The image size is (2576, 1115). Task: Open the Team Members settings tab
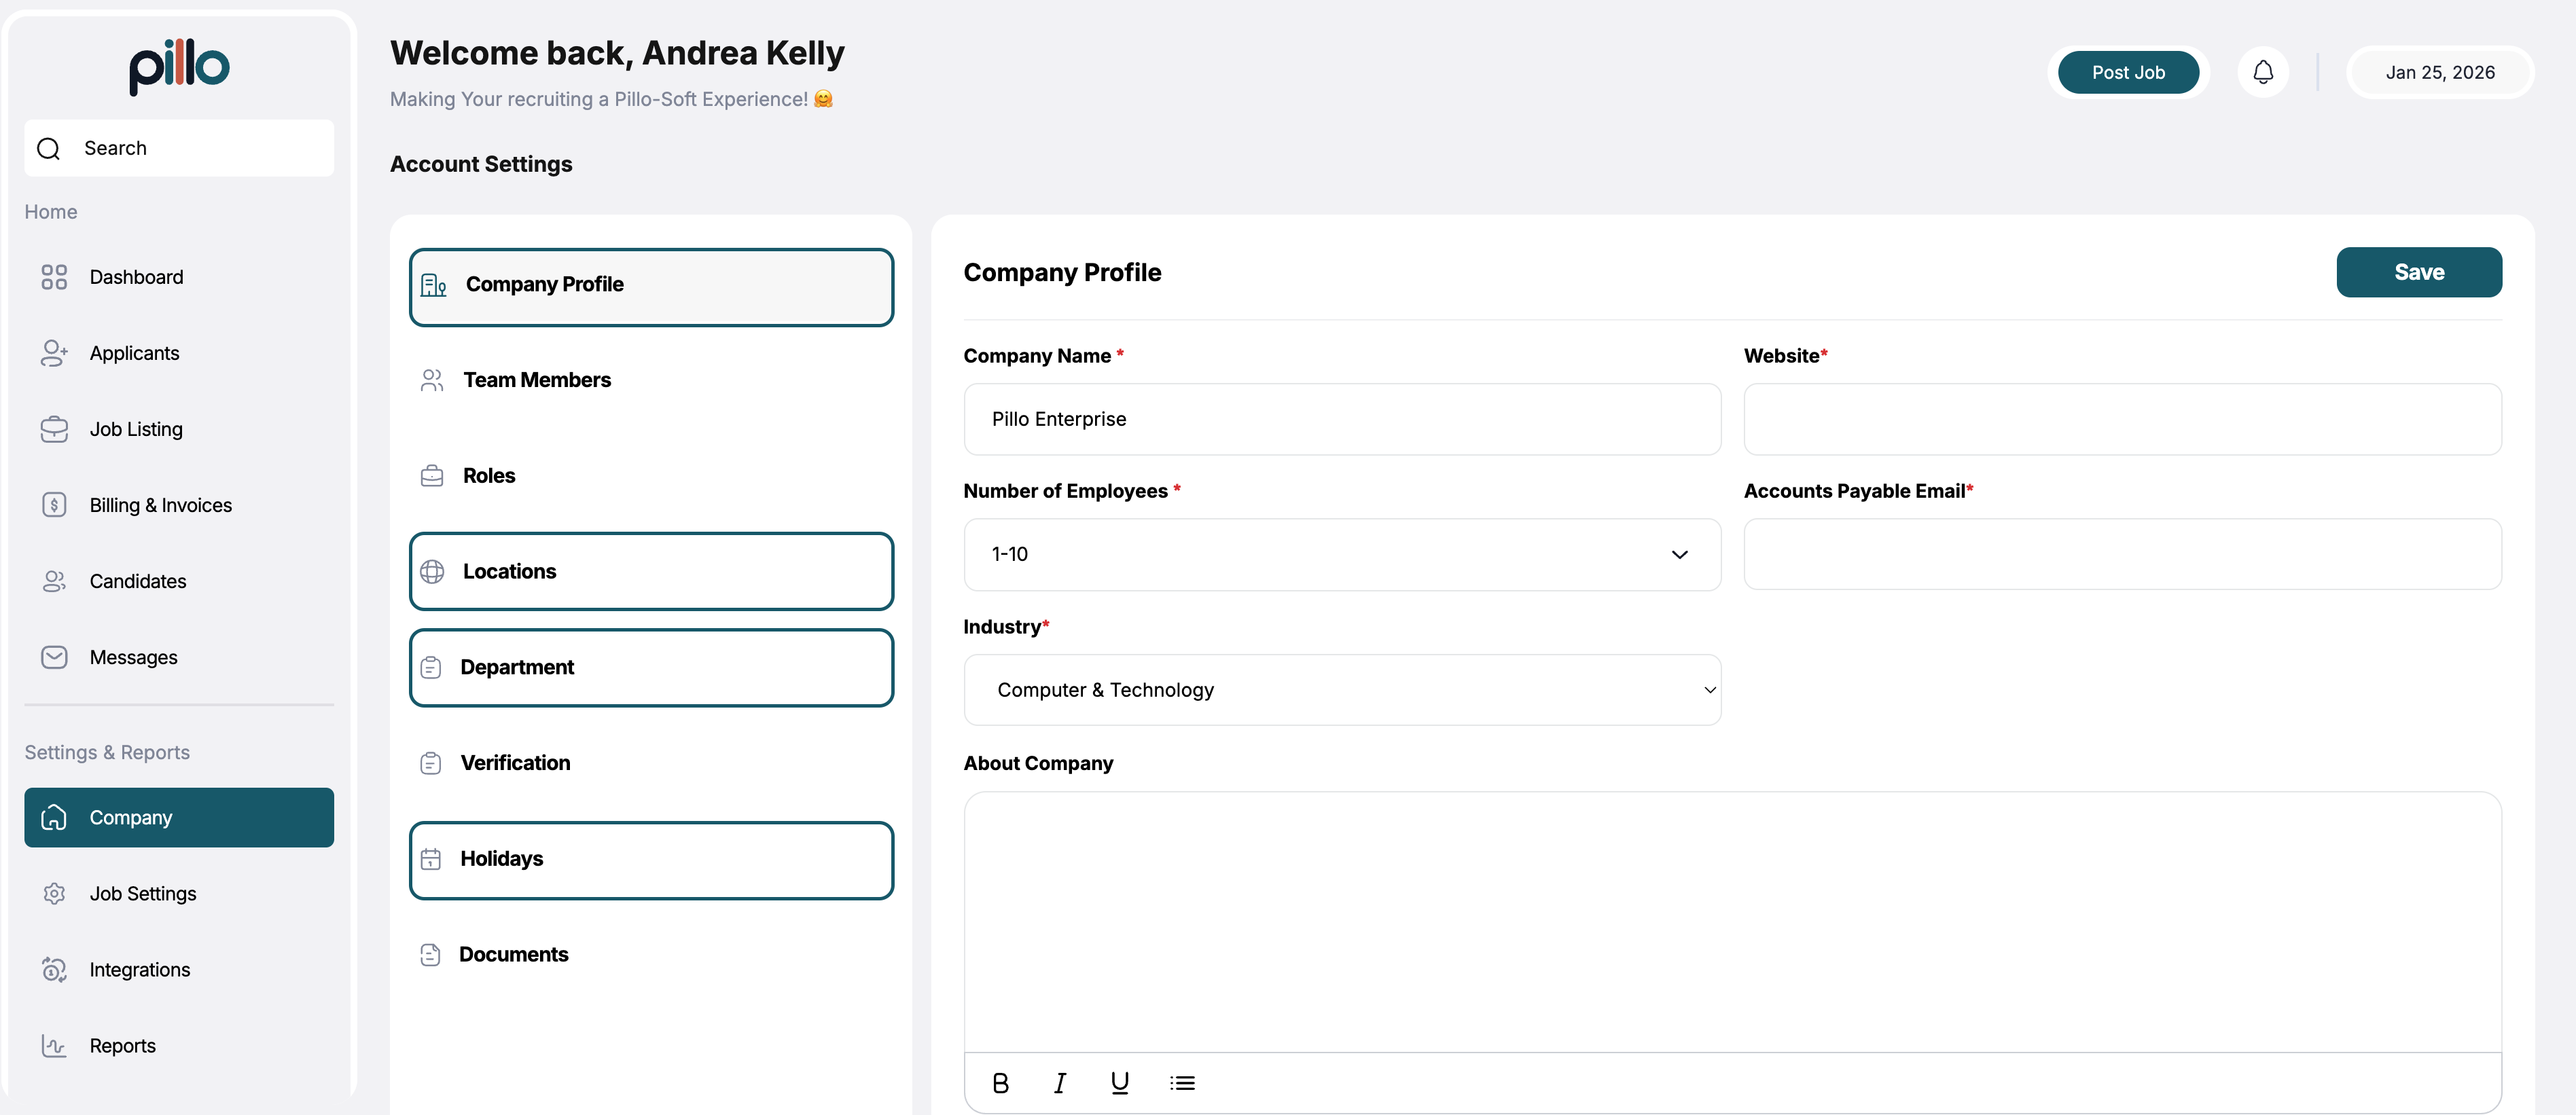point(651,380)
